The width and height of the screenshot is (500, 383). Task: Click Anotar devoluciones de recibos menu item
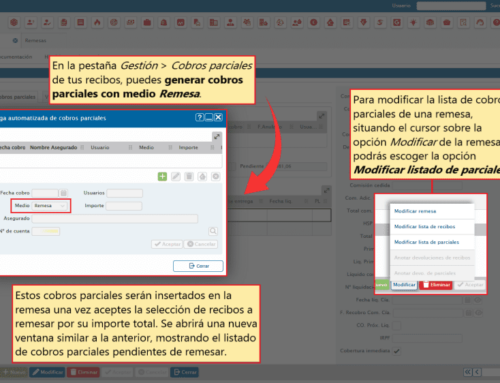coord(432,258)
